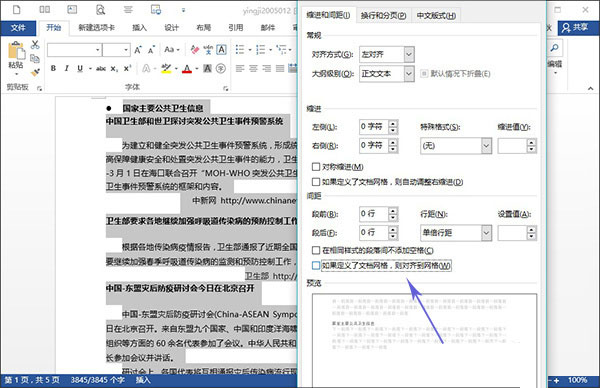Toggle 在相同样式的段落间不添加空格 checkbox
600x388 pixels.
(316, 250)
